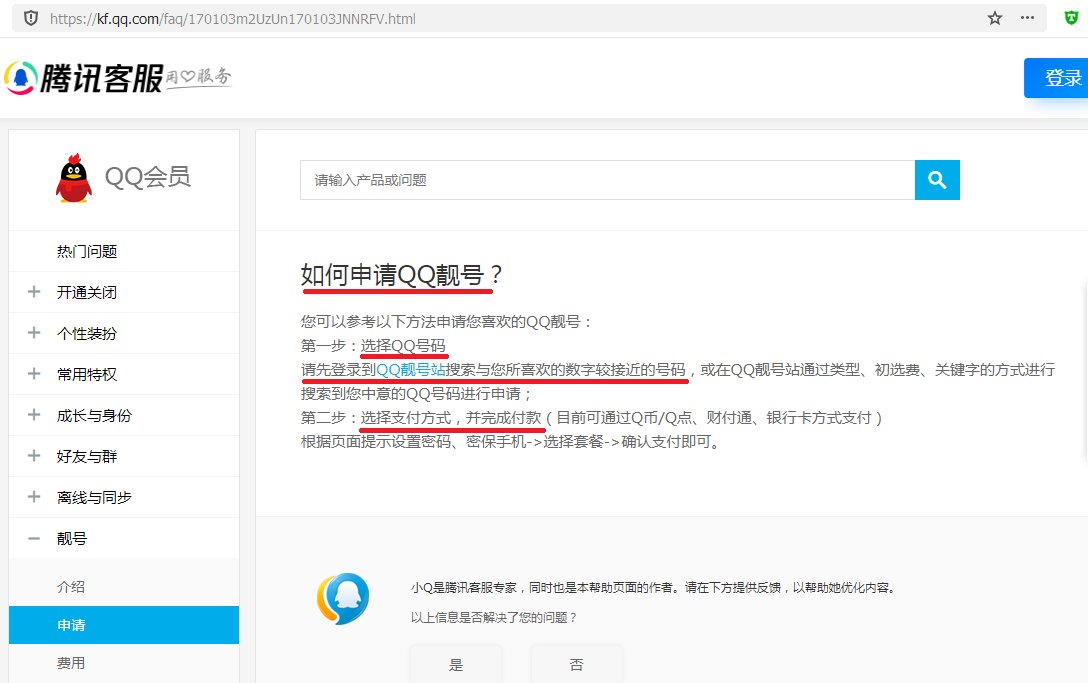Expand the 离线与同步 plus icon
The width and height of the screenshot is (1088, 683).
(x=33, y=496)
